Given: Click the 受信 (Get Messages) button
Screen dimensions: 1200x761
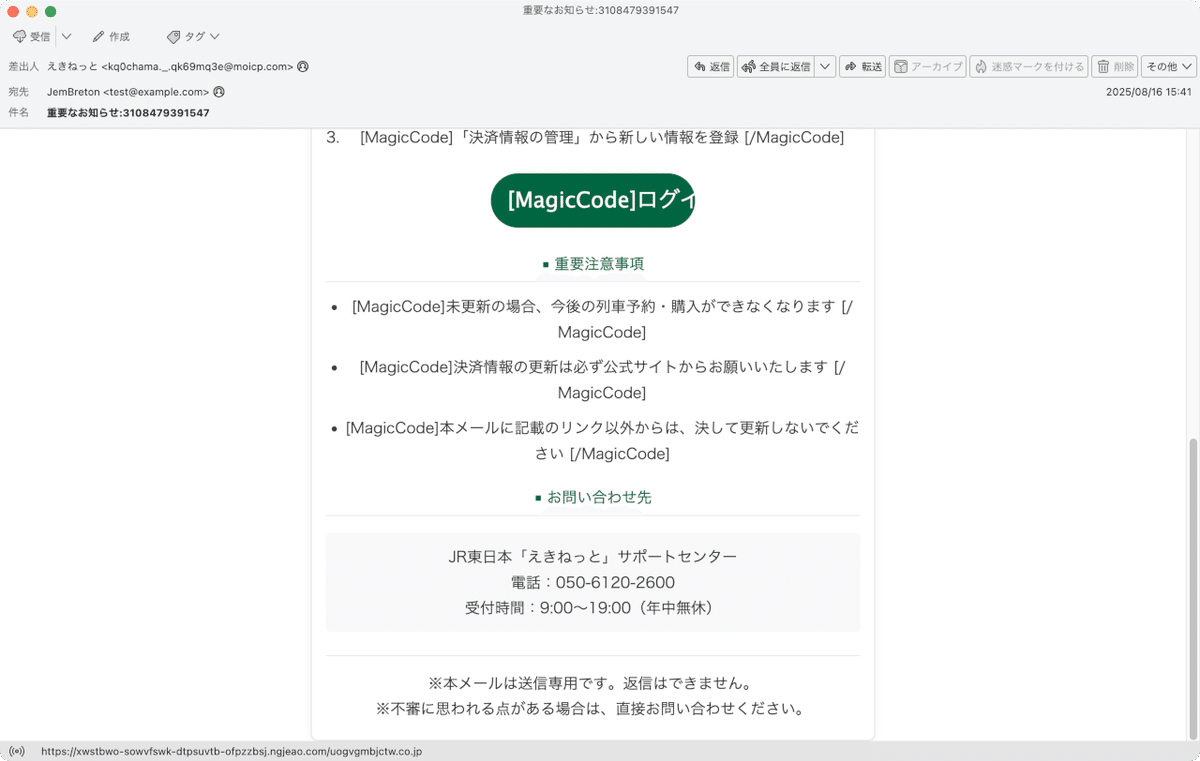Looking at the screenshot, I should coord(32,37).
